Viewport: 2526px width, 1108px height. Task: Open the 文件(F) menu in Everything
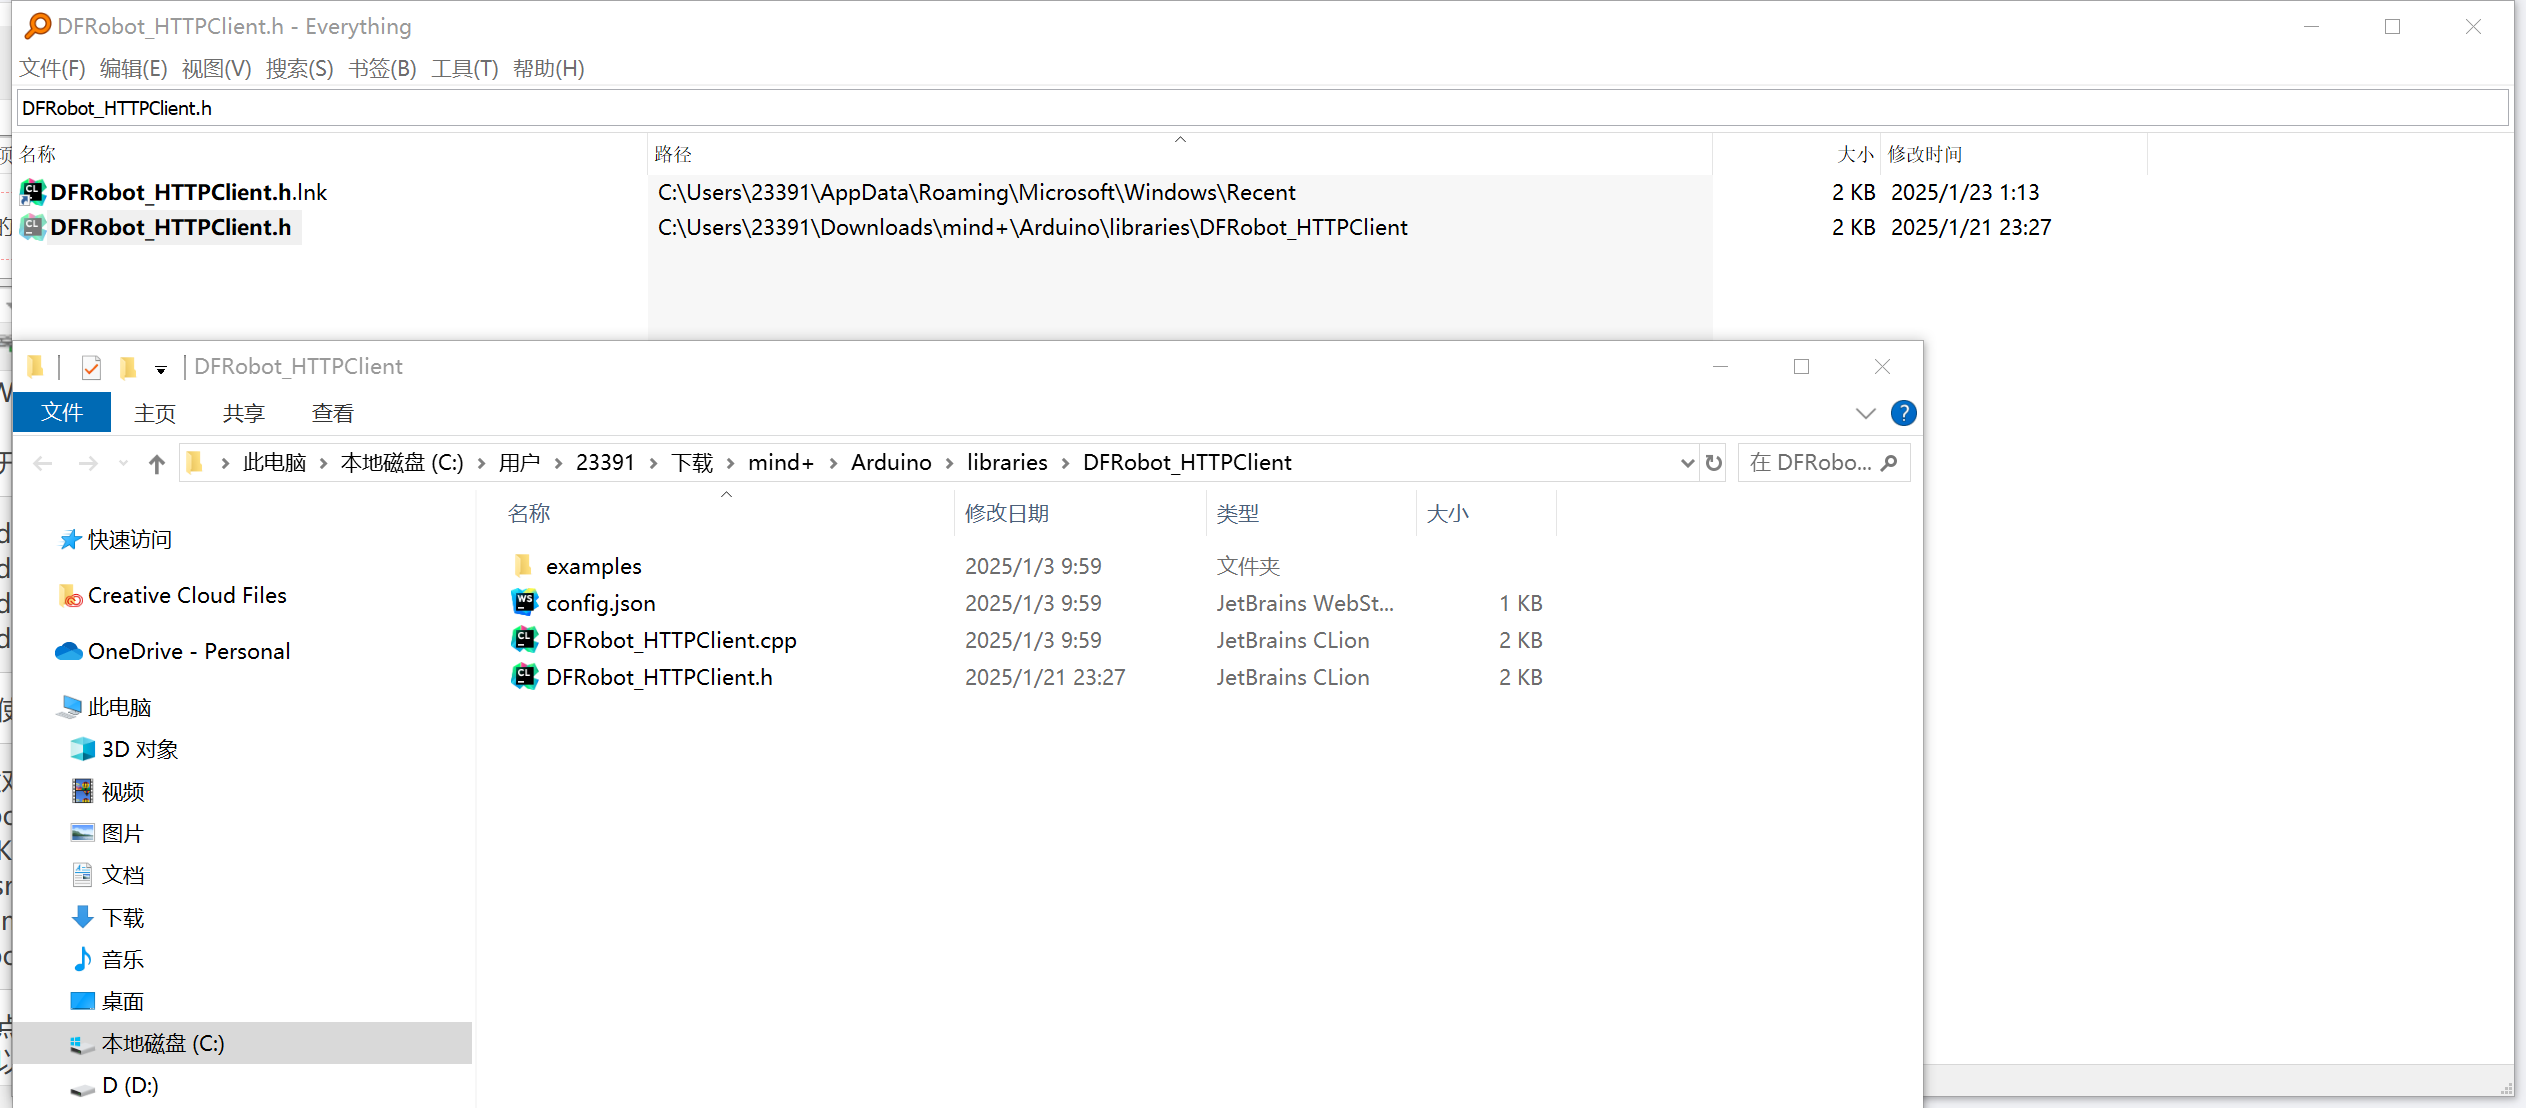coord(52,69)
